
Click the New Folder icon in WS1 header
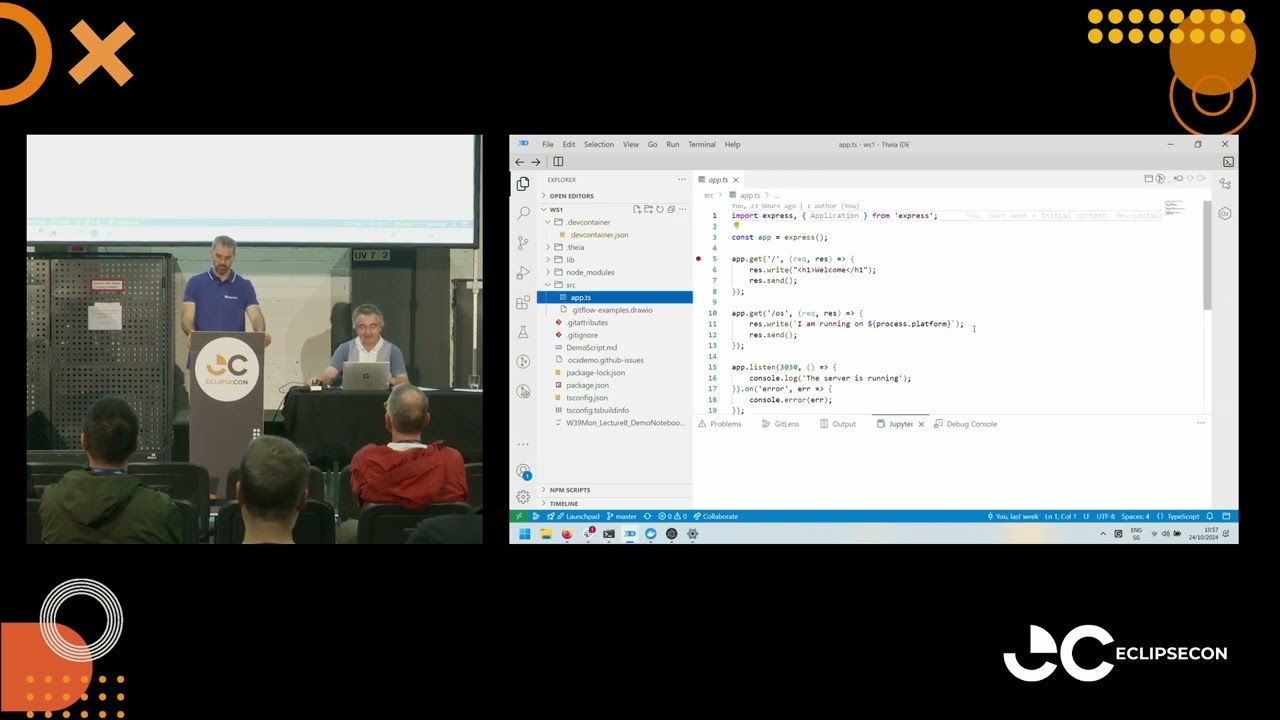648,210
